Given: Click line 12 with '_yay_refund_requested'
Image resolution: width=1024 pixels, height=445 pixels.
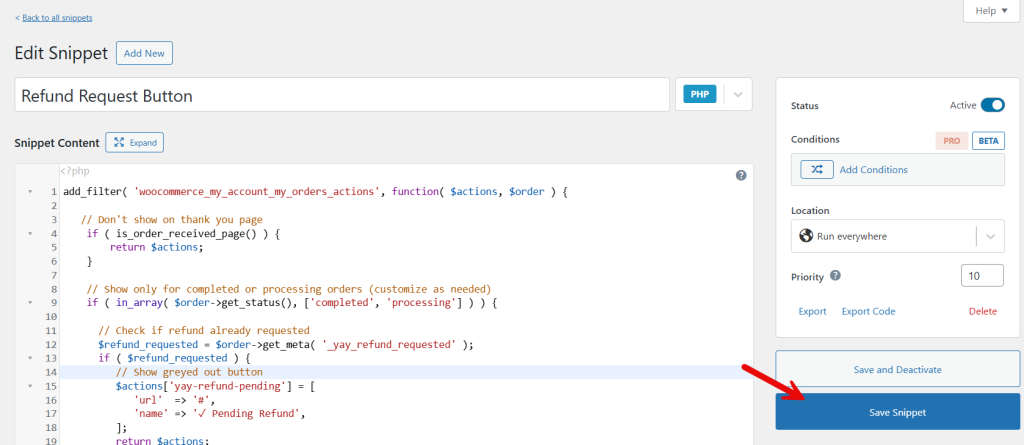Looking at the screenshot, I should tap(285, 345).
